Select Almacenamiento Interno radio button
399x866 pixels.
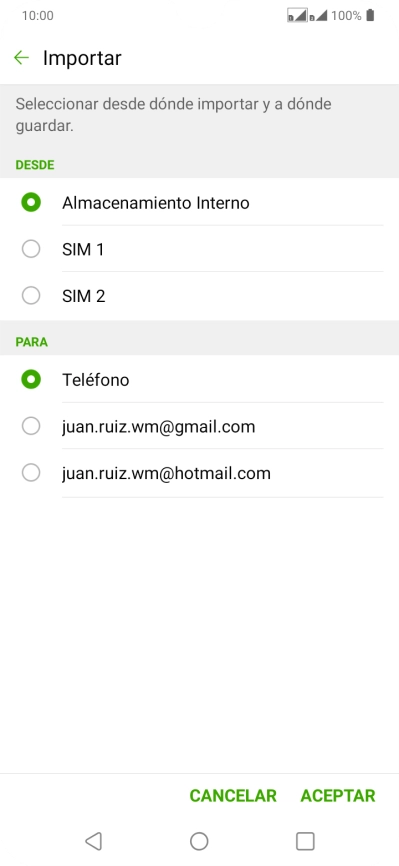pos(31,203)
